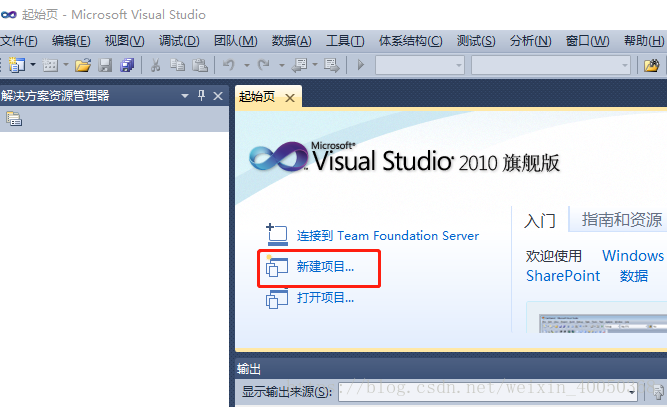The image size is (667, 407).
Task: Open the Debug menu 调试(D)
Action: click(179, 41)
